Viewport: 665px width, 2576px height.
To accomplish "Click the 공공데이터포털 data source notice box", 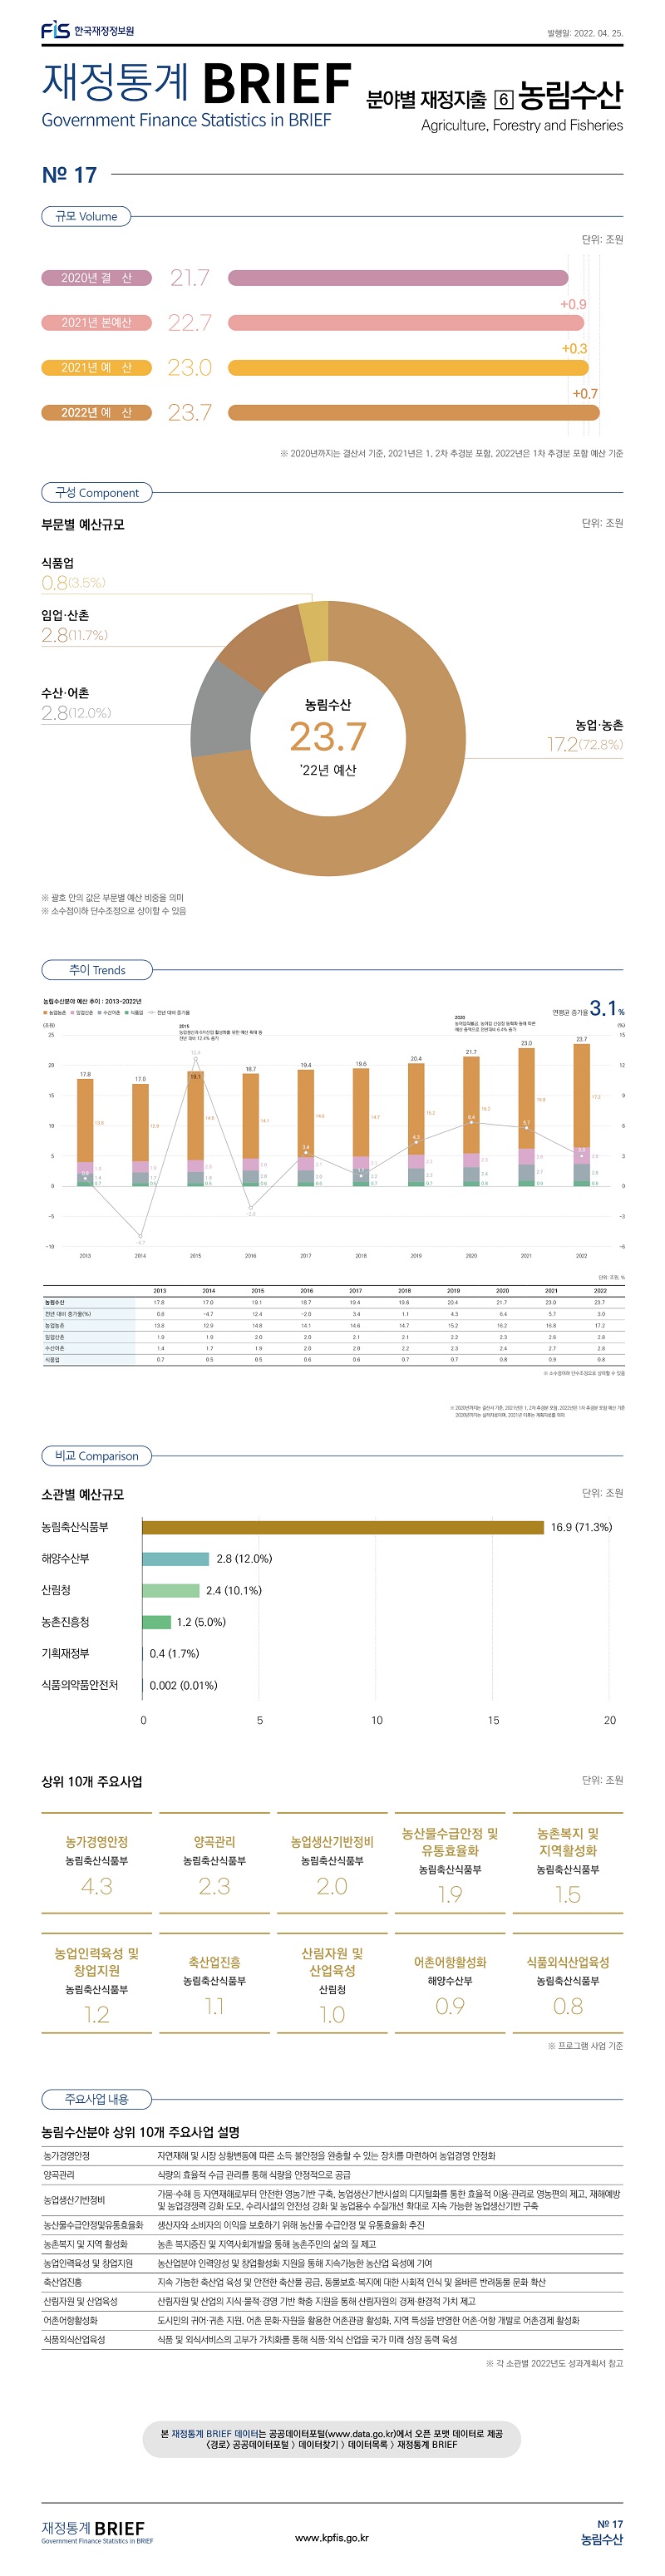I will click(332, 2438).
